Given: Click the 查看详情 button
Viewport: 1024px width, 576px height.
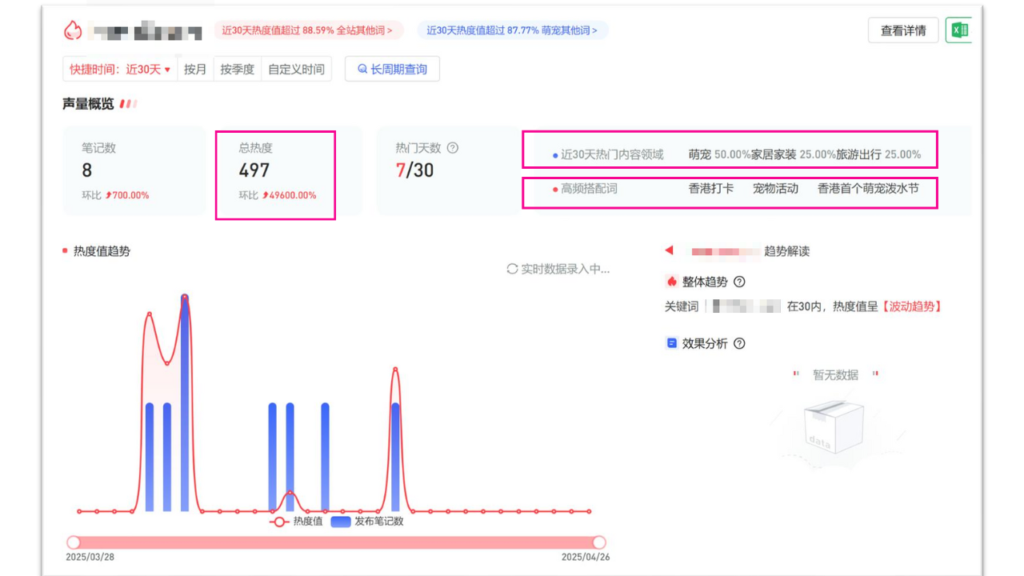Looking at the screenshot, I should click(902, 30).
